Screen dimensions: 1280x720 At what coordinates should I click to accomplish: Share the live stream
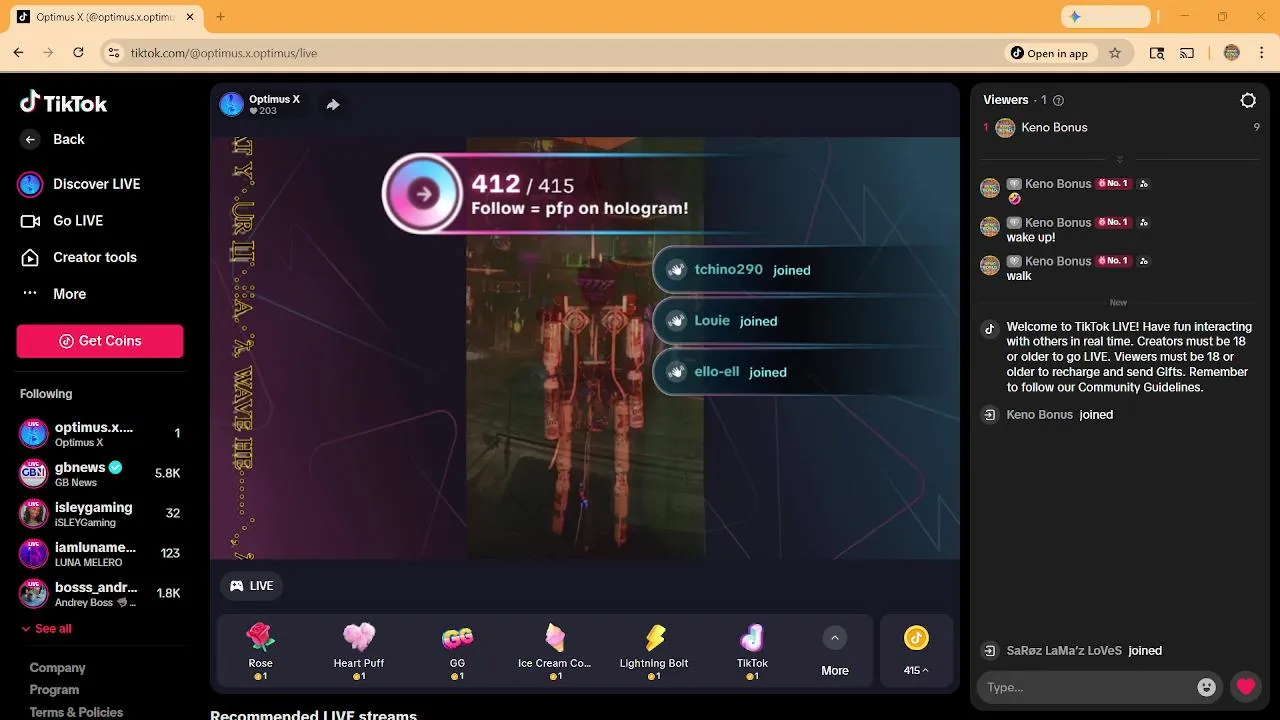333,104
